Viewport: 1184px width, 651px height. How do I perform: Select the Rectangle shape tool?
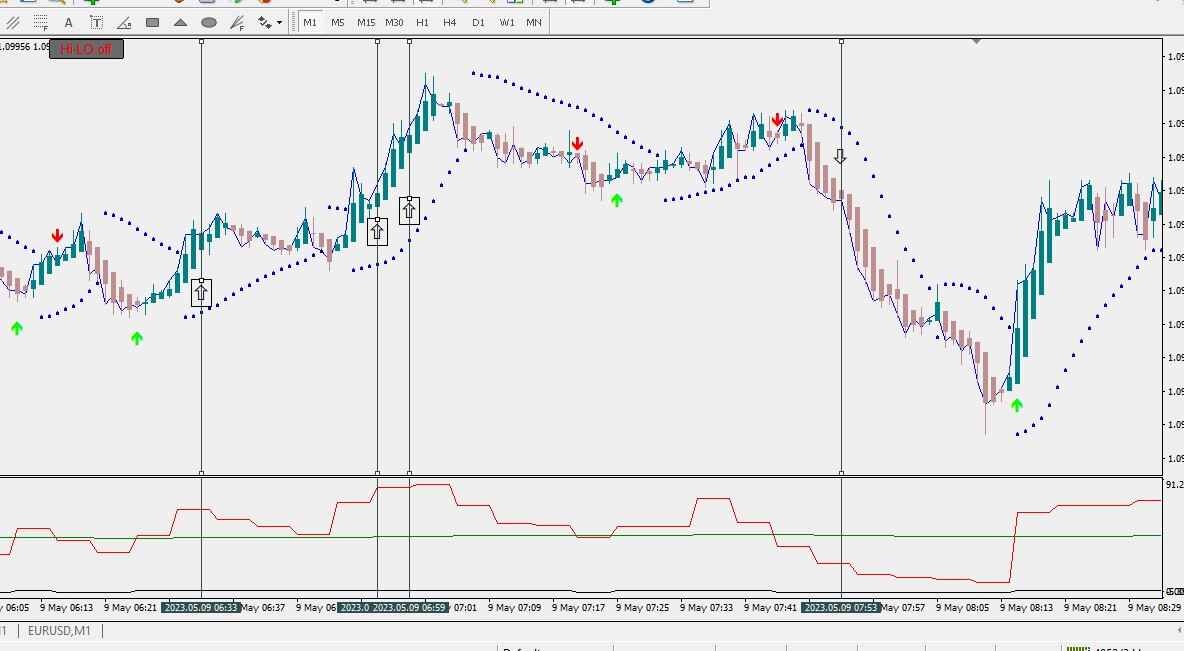152,23
